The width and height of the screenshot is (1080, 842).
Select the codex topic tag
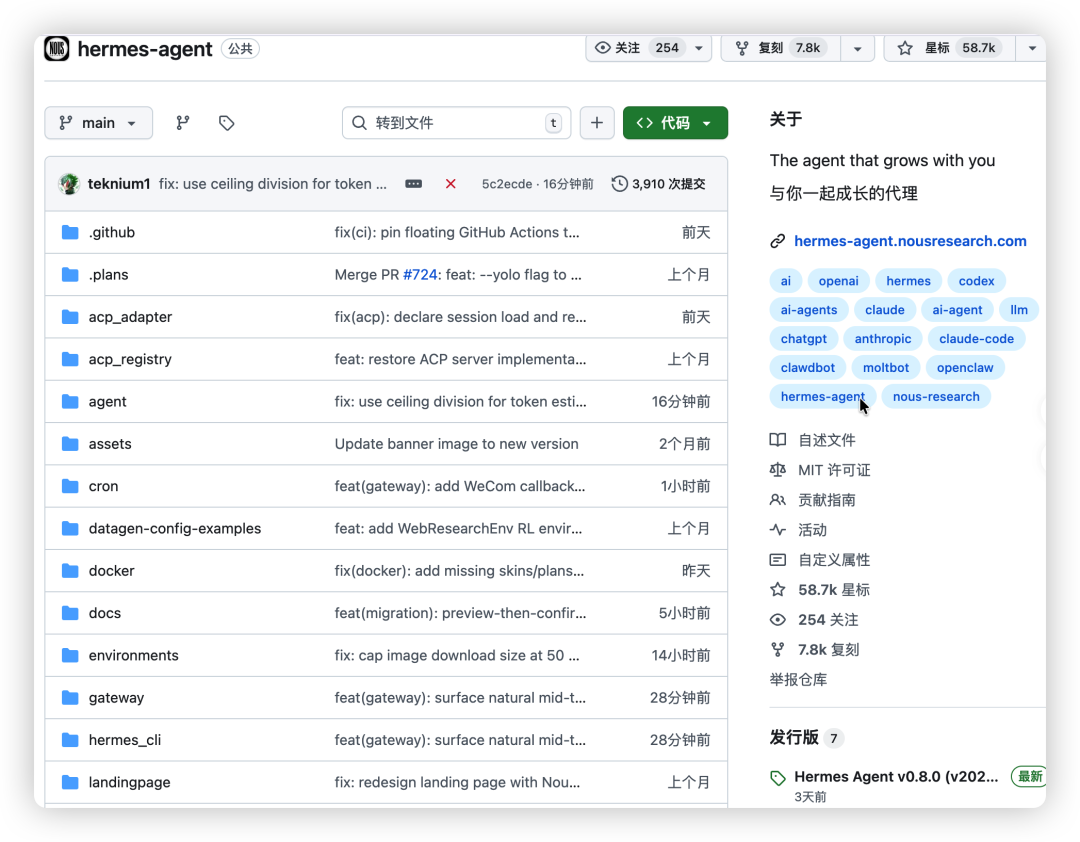point(976,281)
